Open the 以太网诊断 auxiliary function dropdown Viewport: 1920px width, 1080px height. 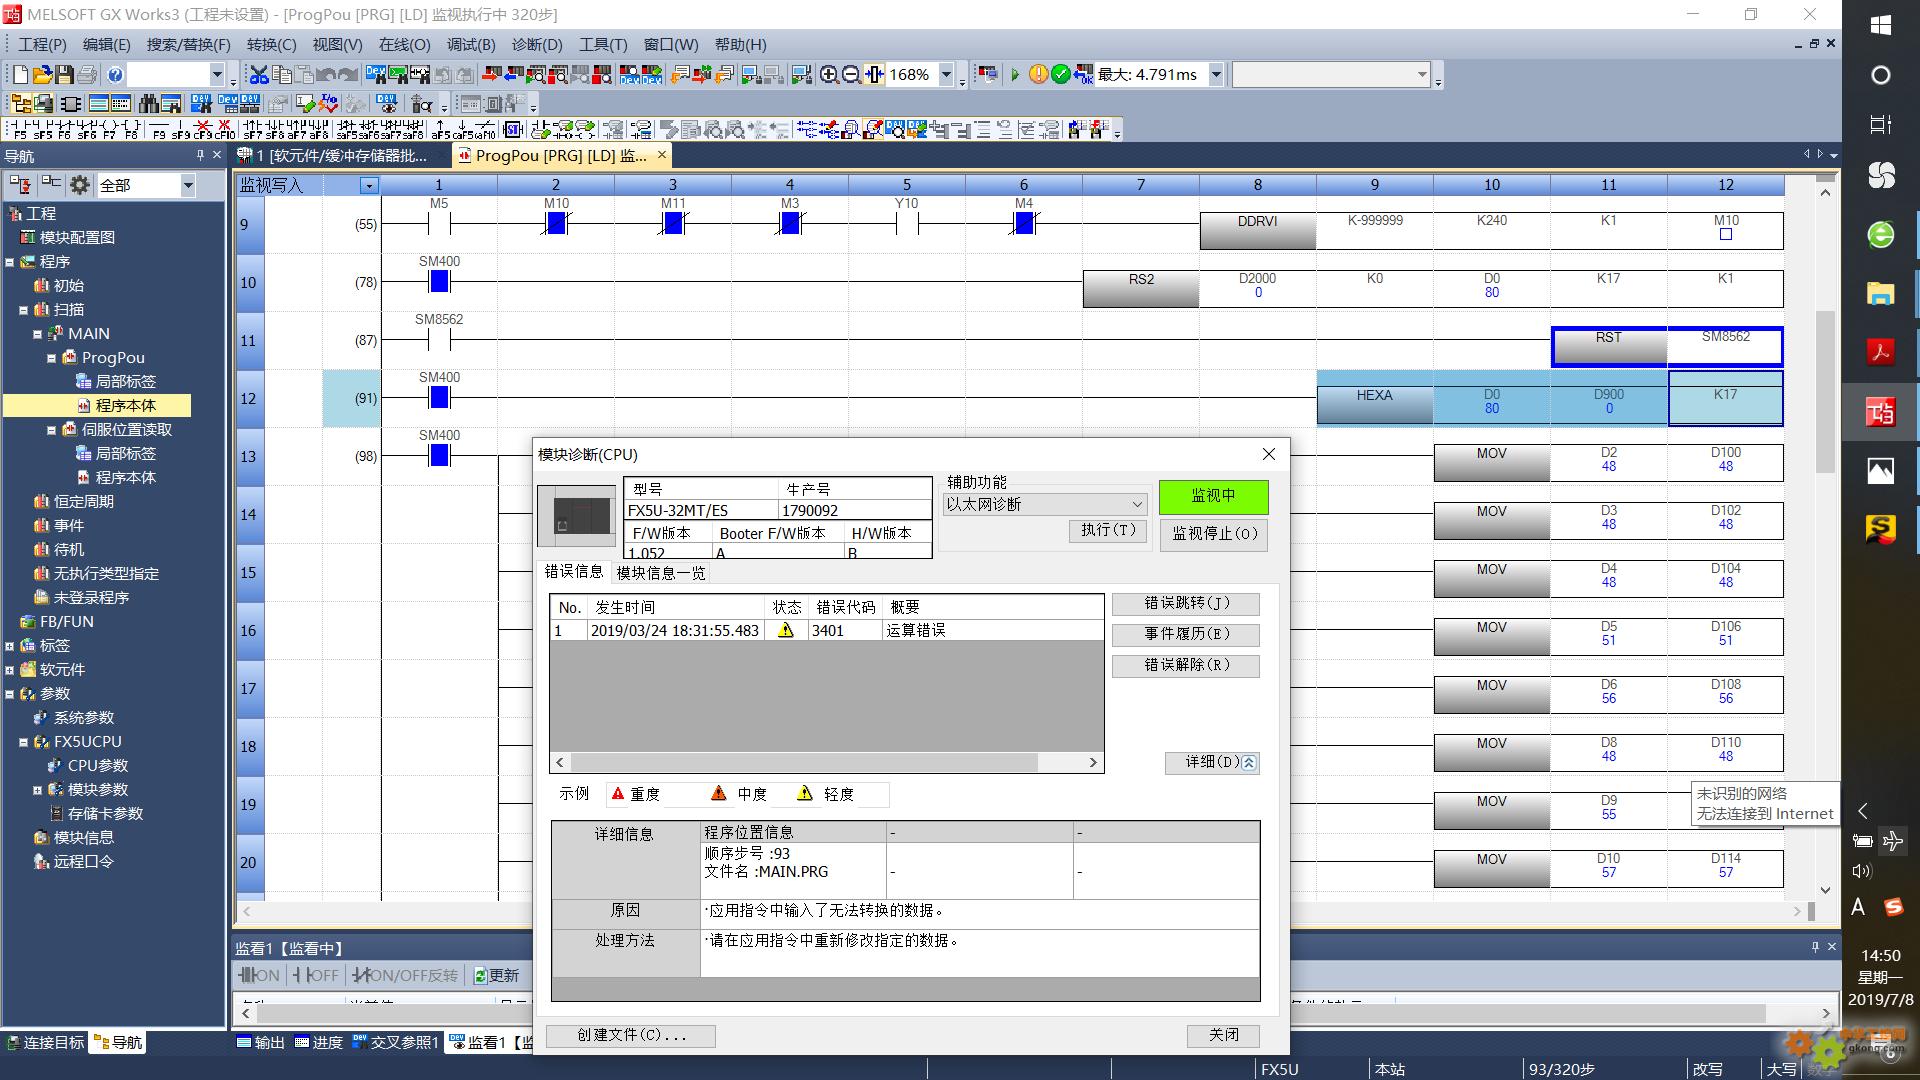(x=1045, y=504)
